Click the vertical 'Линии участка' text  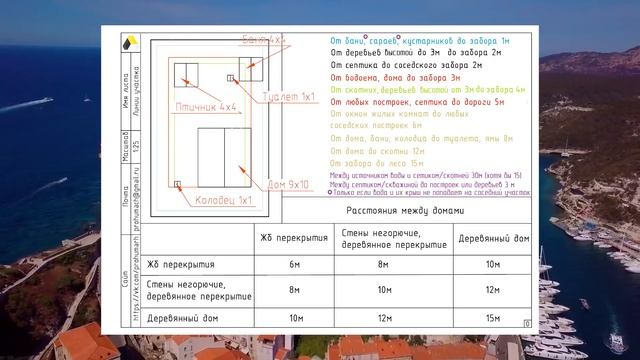(x=136, y=91)
